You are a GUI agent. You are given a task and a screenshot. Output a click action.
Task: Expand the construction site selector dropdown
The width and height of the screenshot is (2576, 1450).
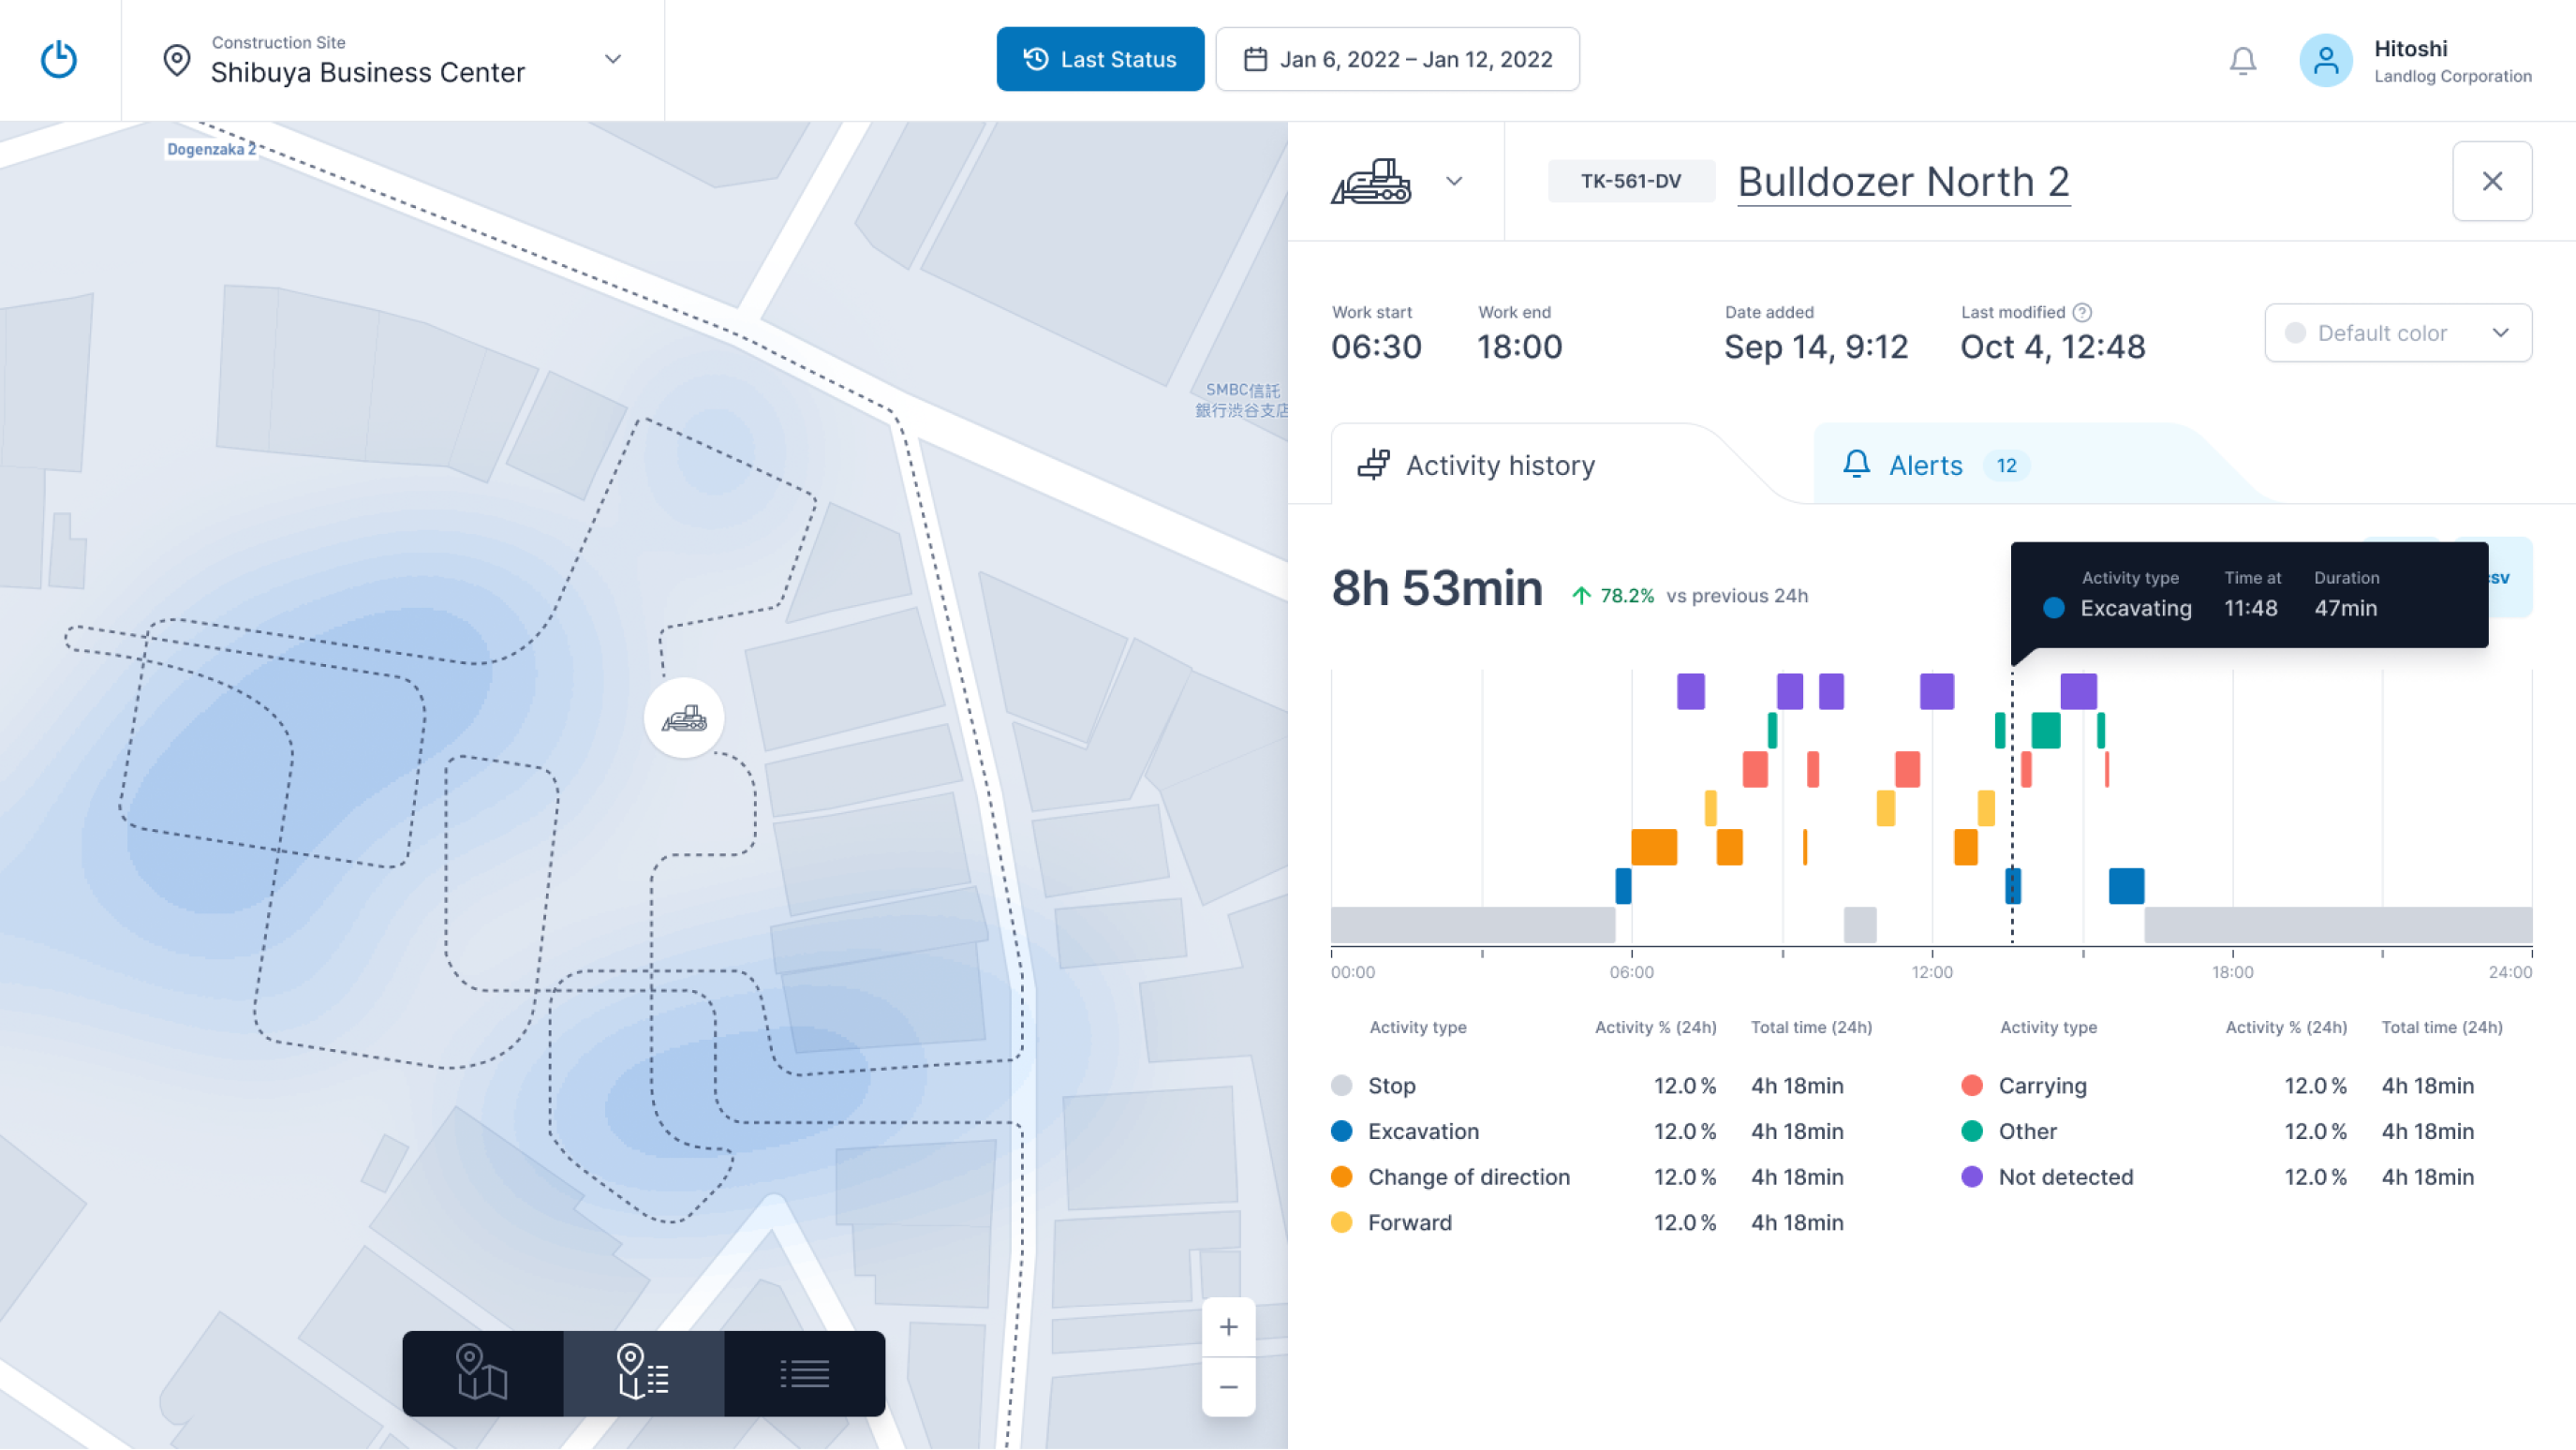[613, 59]
